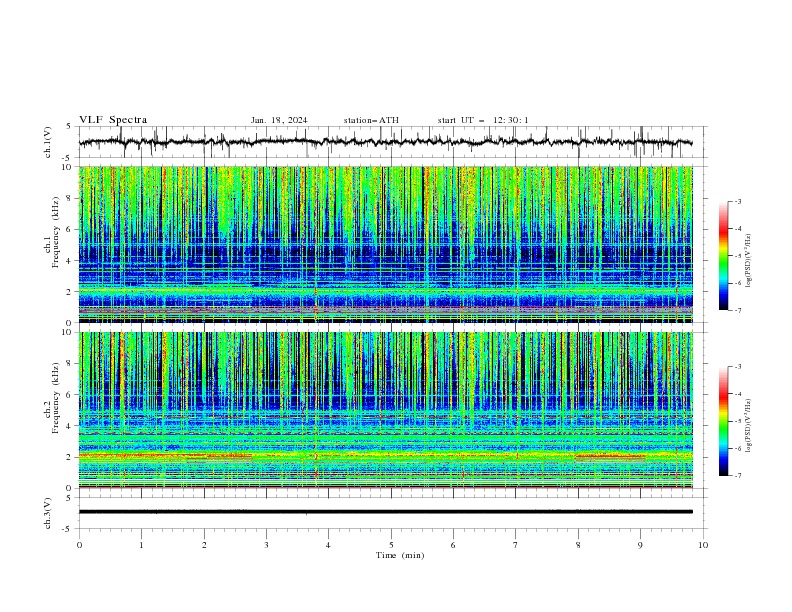Click the ch.2 spectrogram panel
This screenshot has width=792, height=612.
(x=386, y=410)
